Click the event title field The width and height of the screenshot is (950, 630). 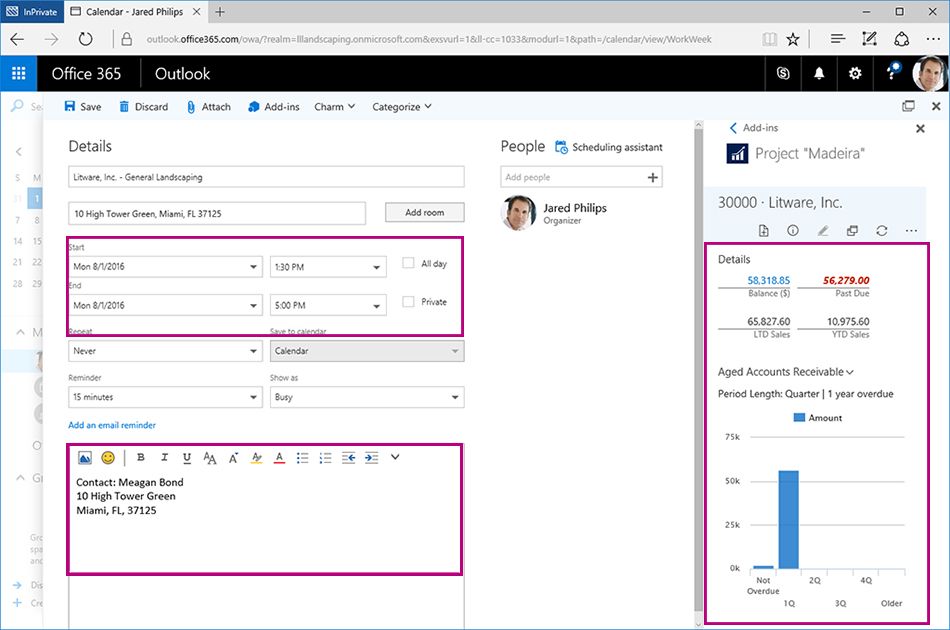266,177
